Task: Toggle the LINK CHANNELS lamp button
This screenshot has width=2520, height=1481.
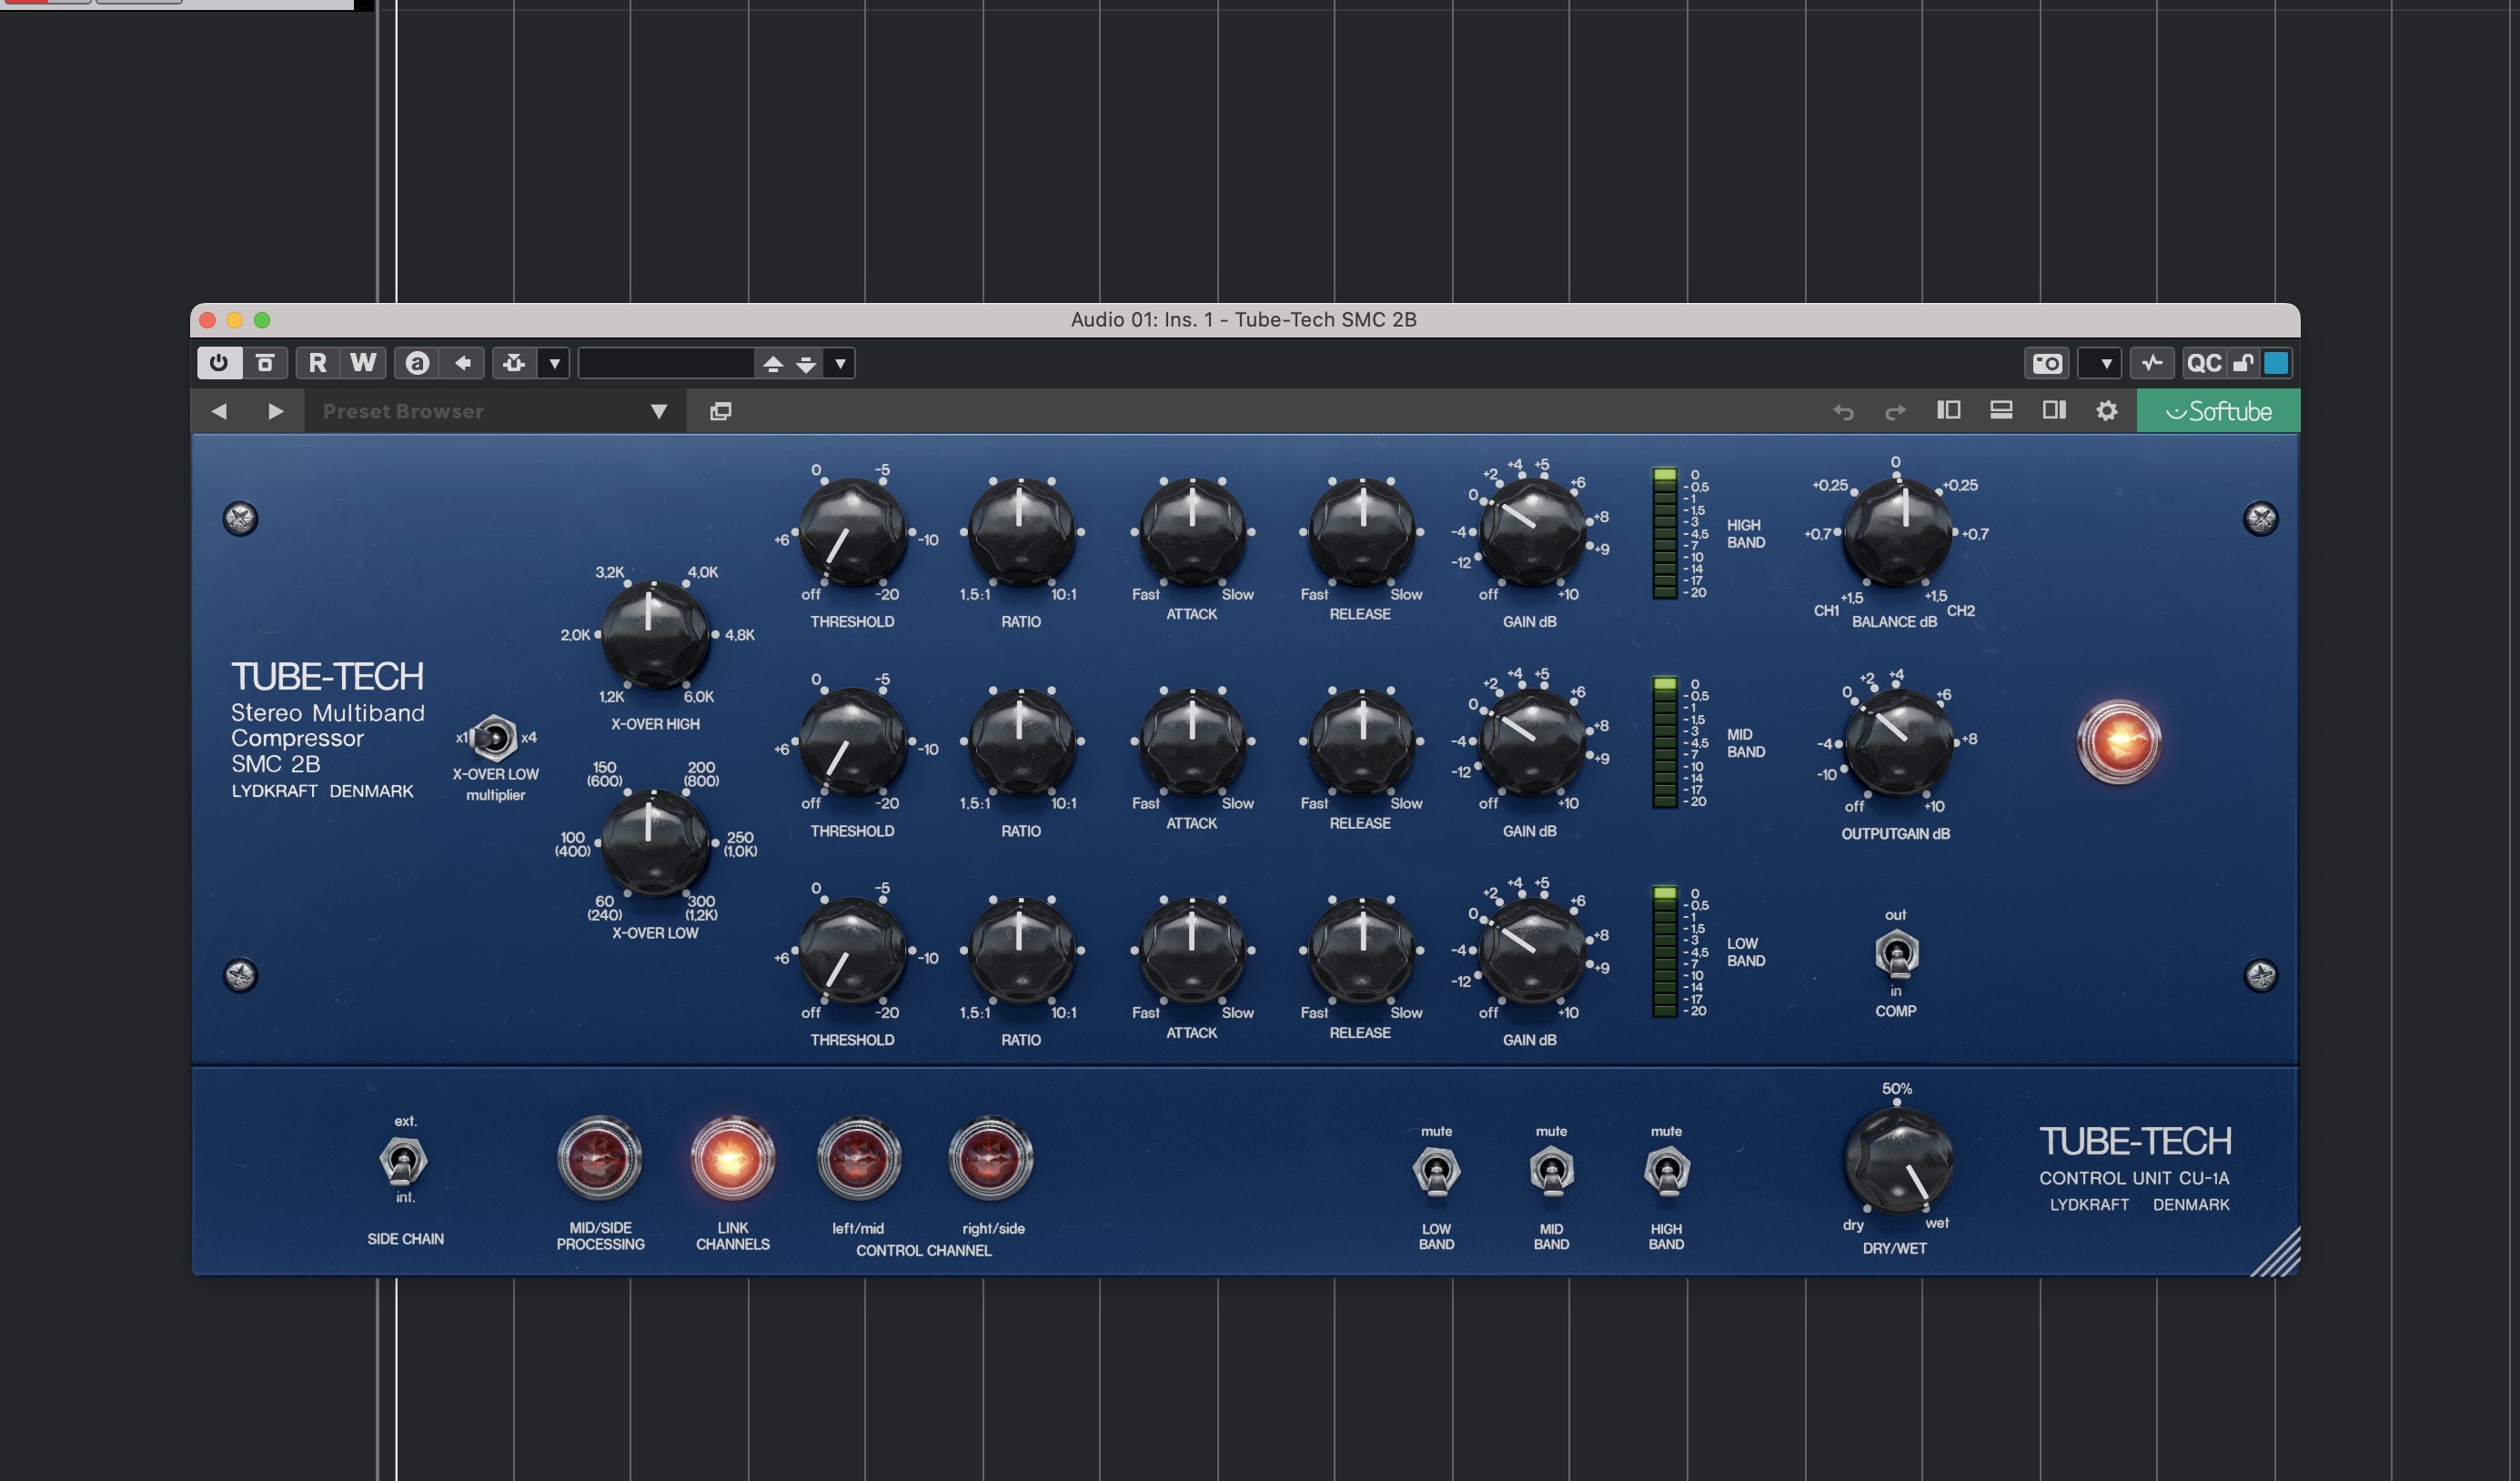Action: (732, 1159)
